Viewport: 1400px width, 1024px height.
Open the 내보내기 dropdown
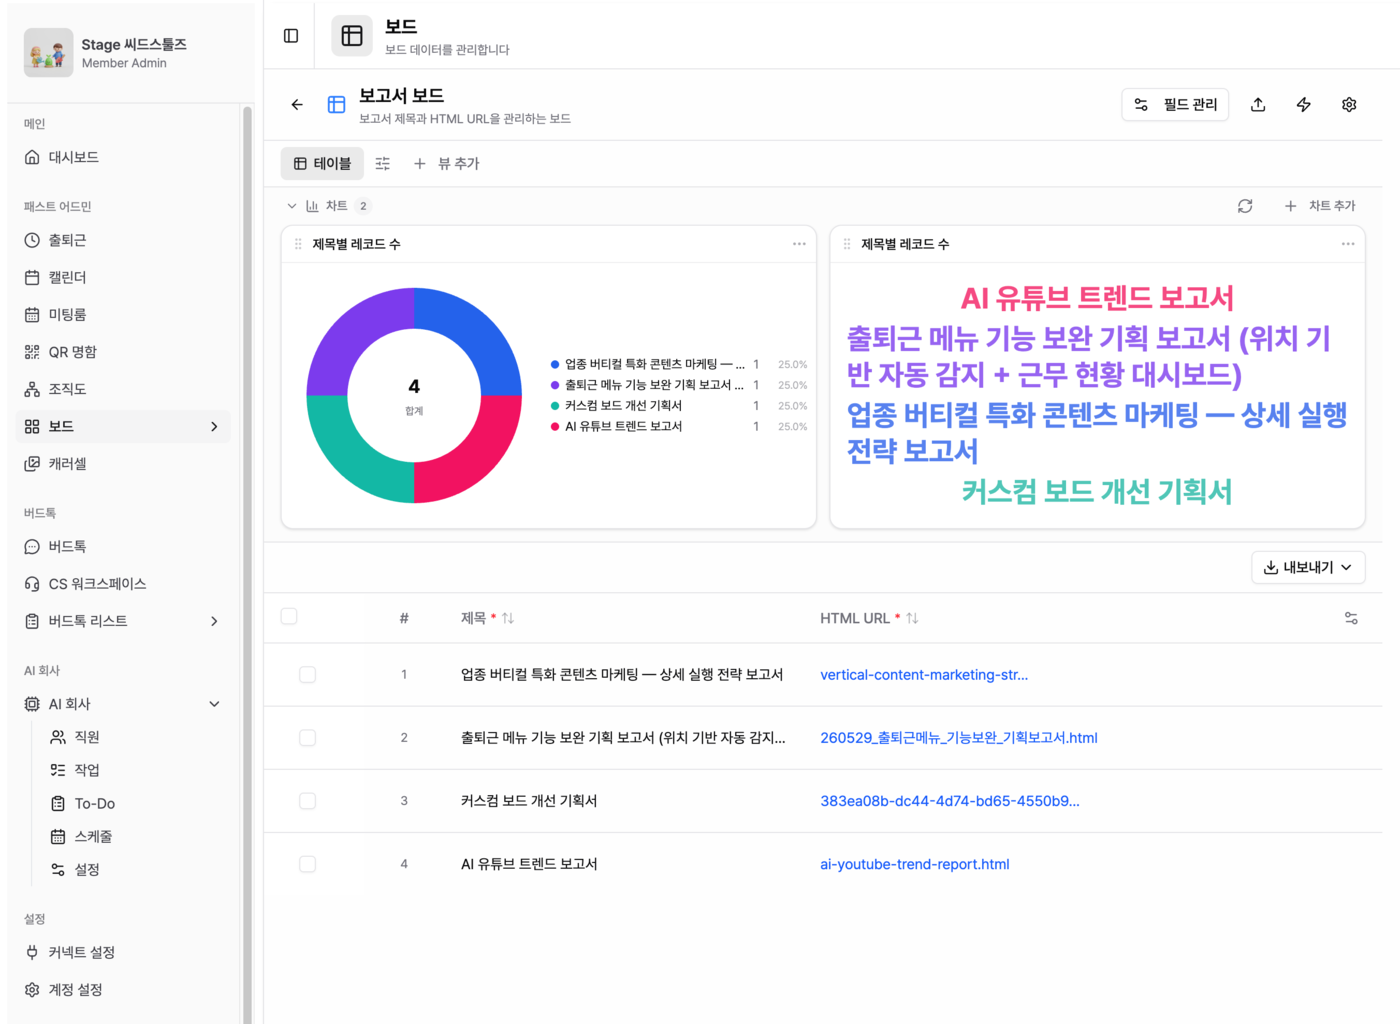tap(1308, 567)
